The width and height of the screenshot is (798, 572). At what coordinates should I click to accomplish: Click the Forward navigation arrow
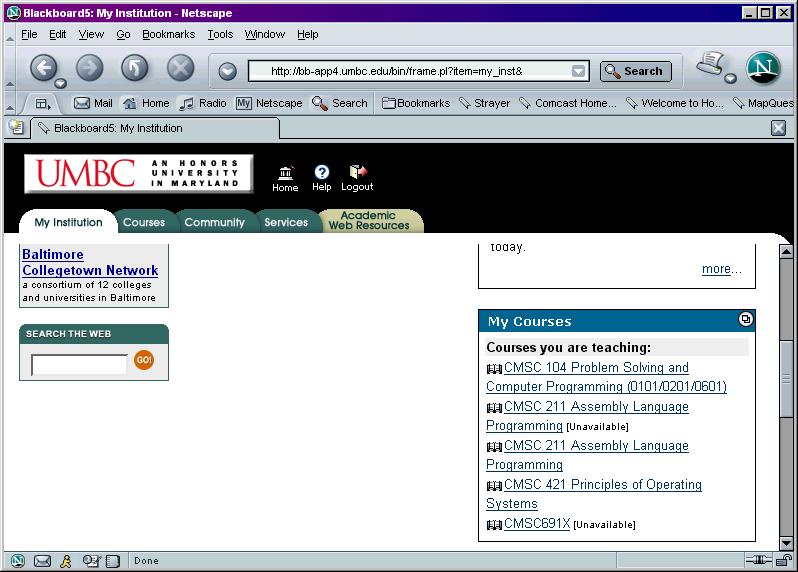pos(90,68)
